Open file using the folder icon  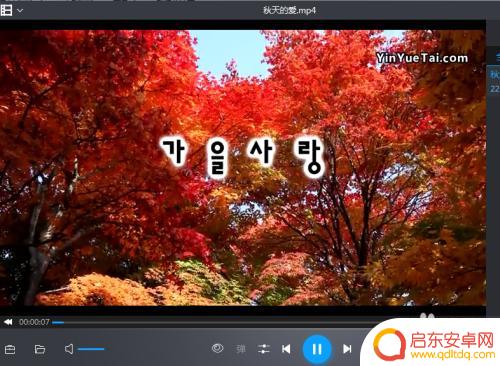(x=40, y=349)
